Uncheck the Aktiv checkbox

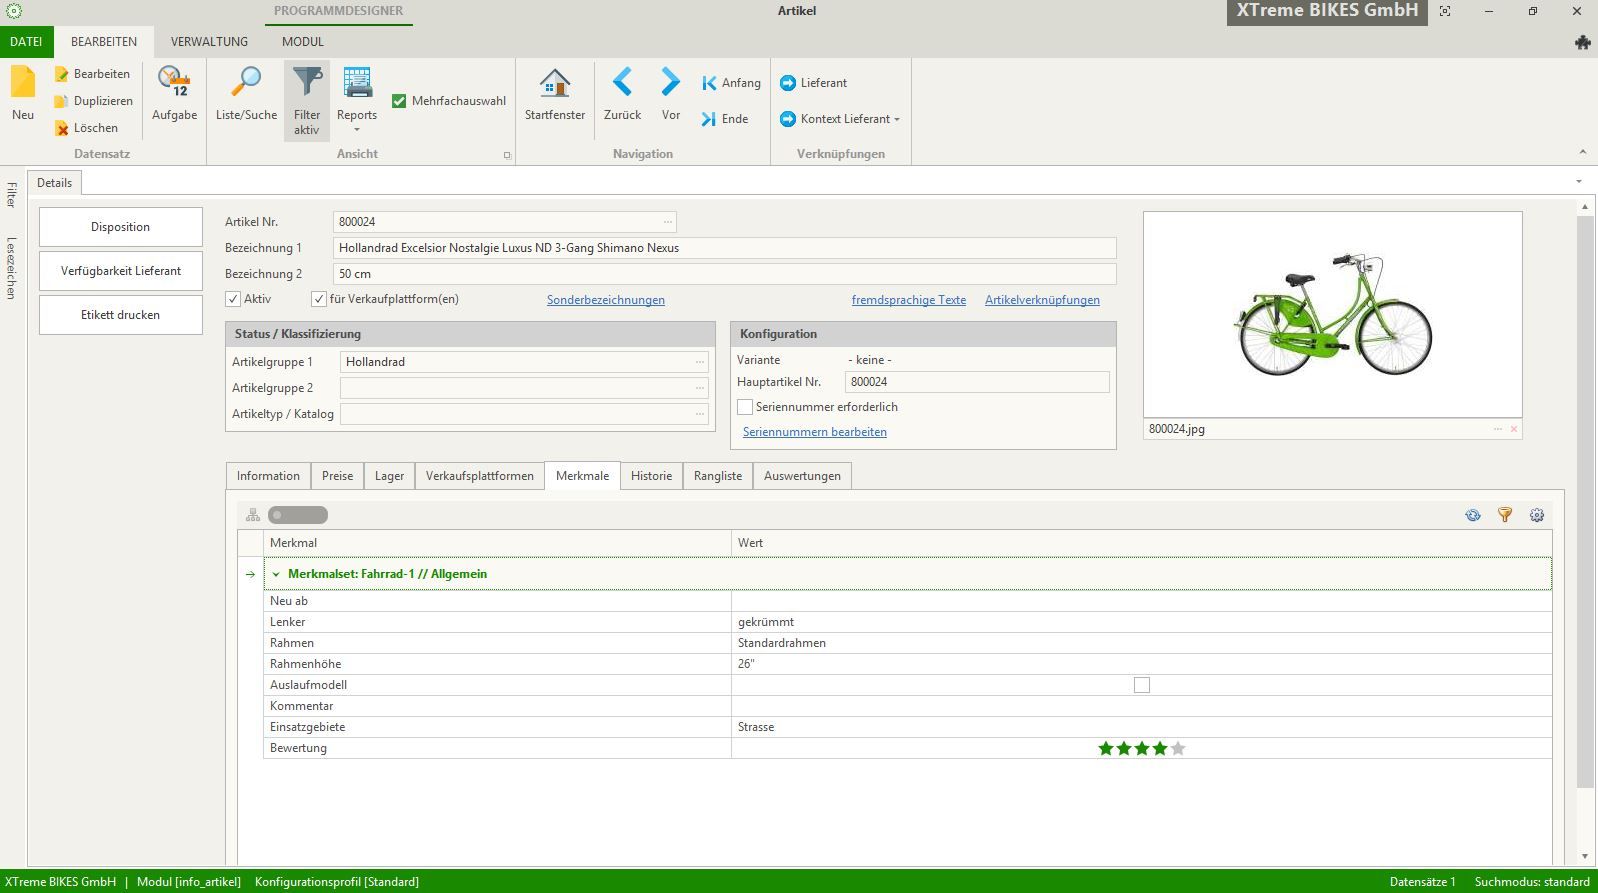233,299
